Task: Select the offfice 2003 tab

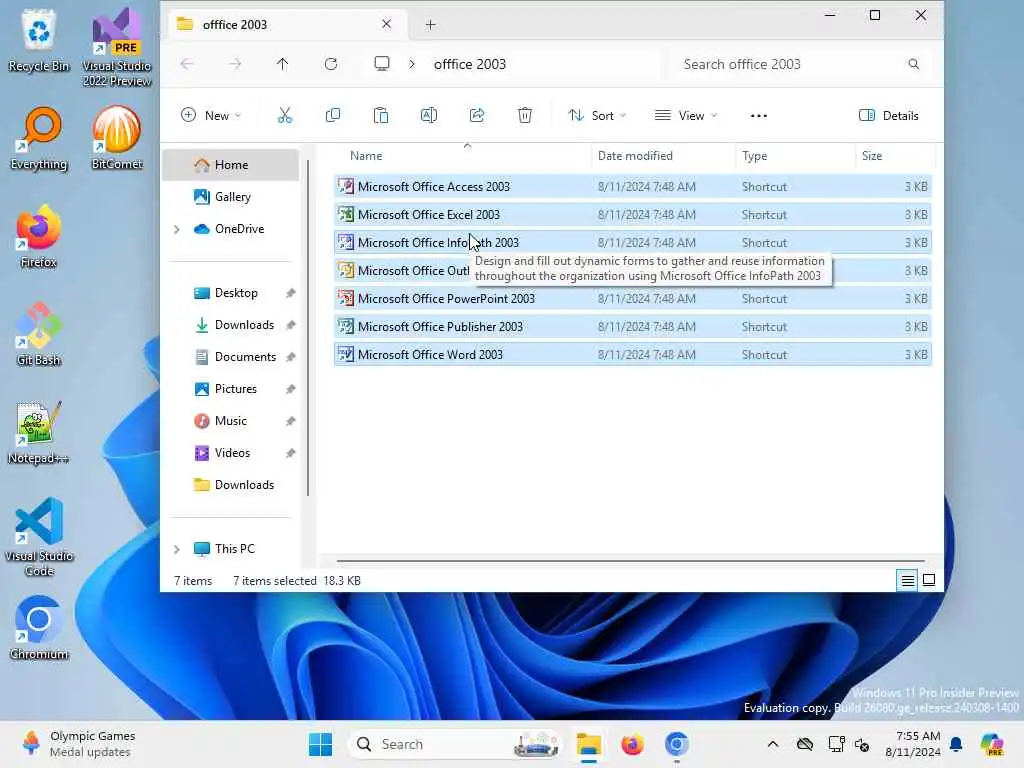Action: click(x=285, y=25)
